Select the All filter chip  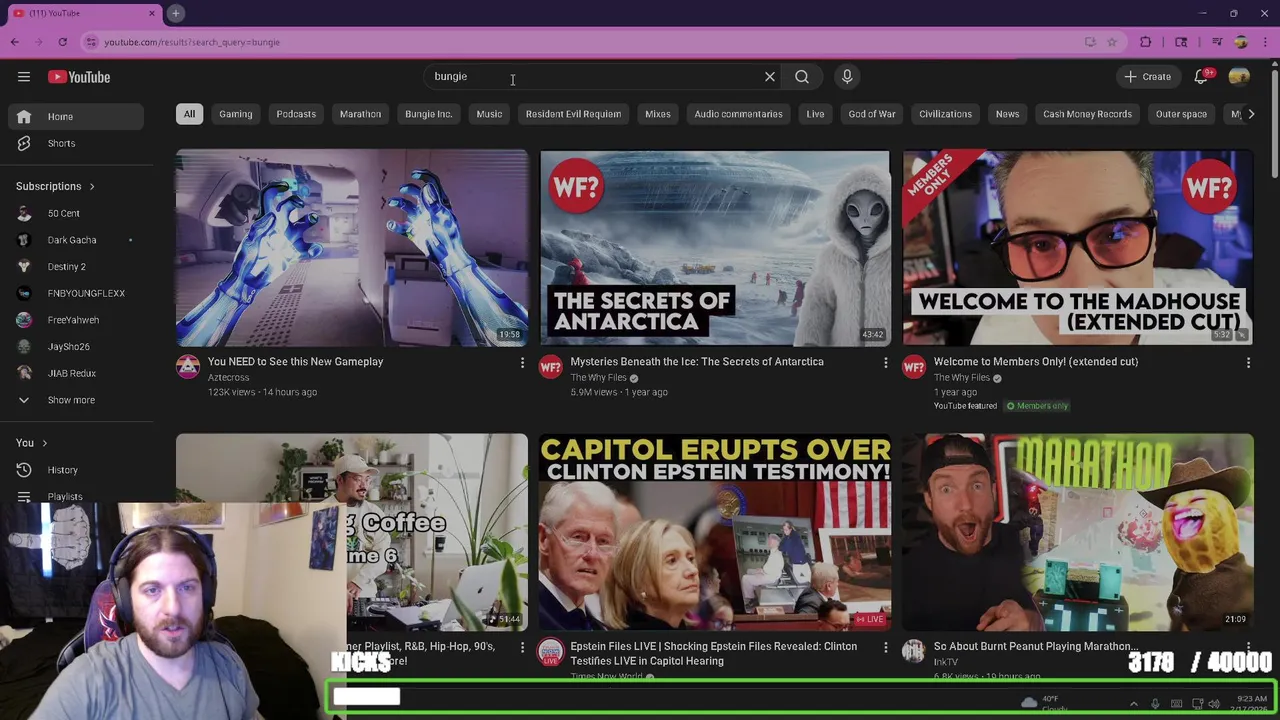(189, 114)
